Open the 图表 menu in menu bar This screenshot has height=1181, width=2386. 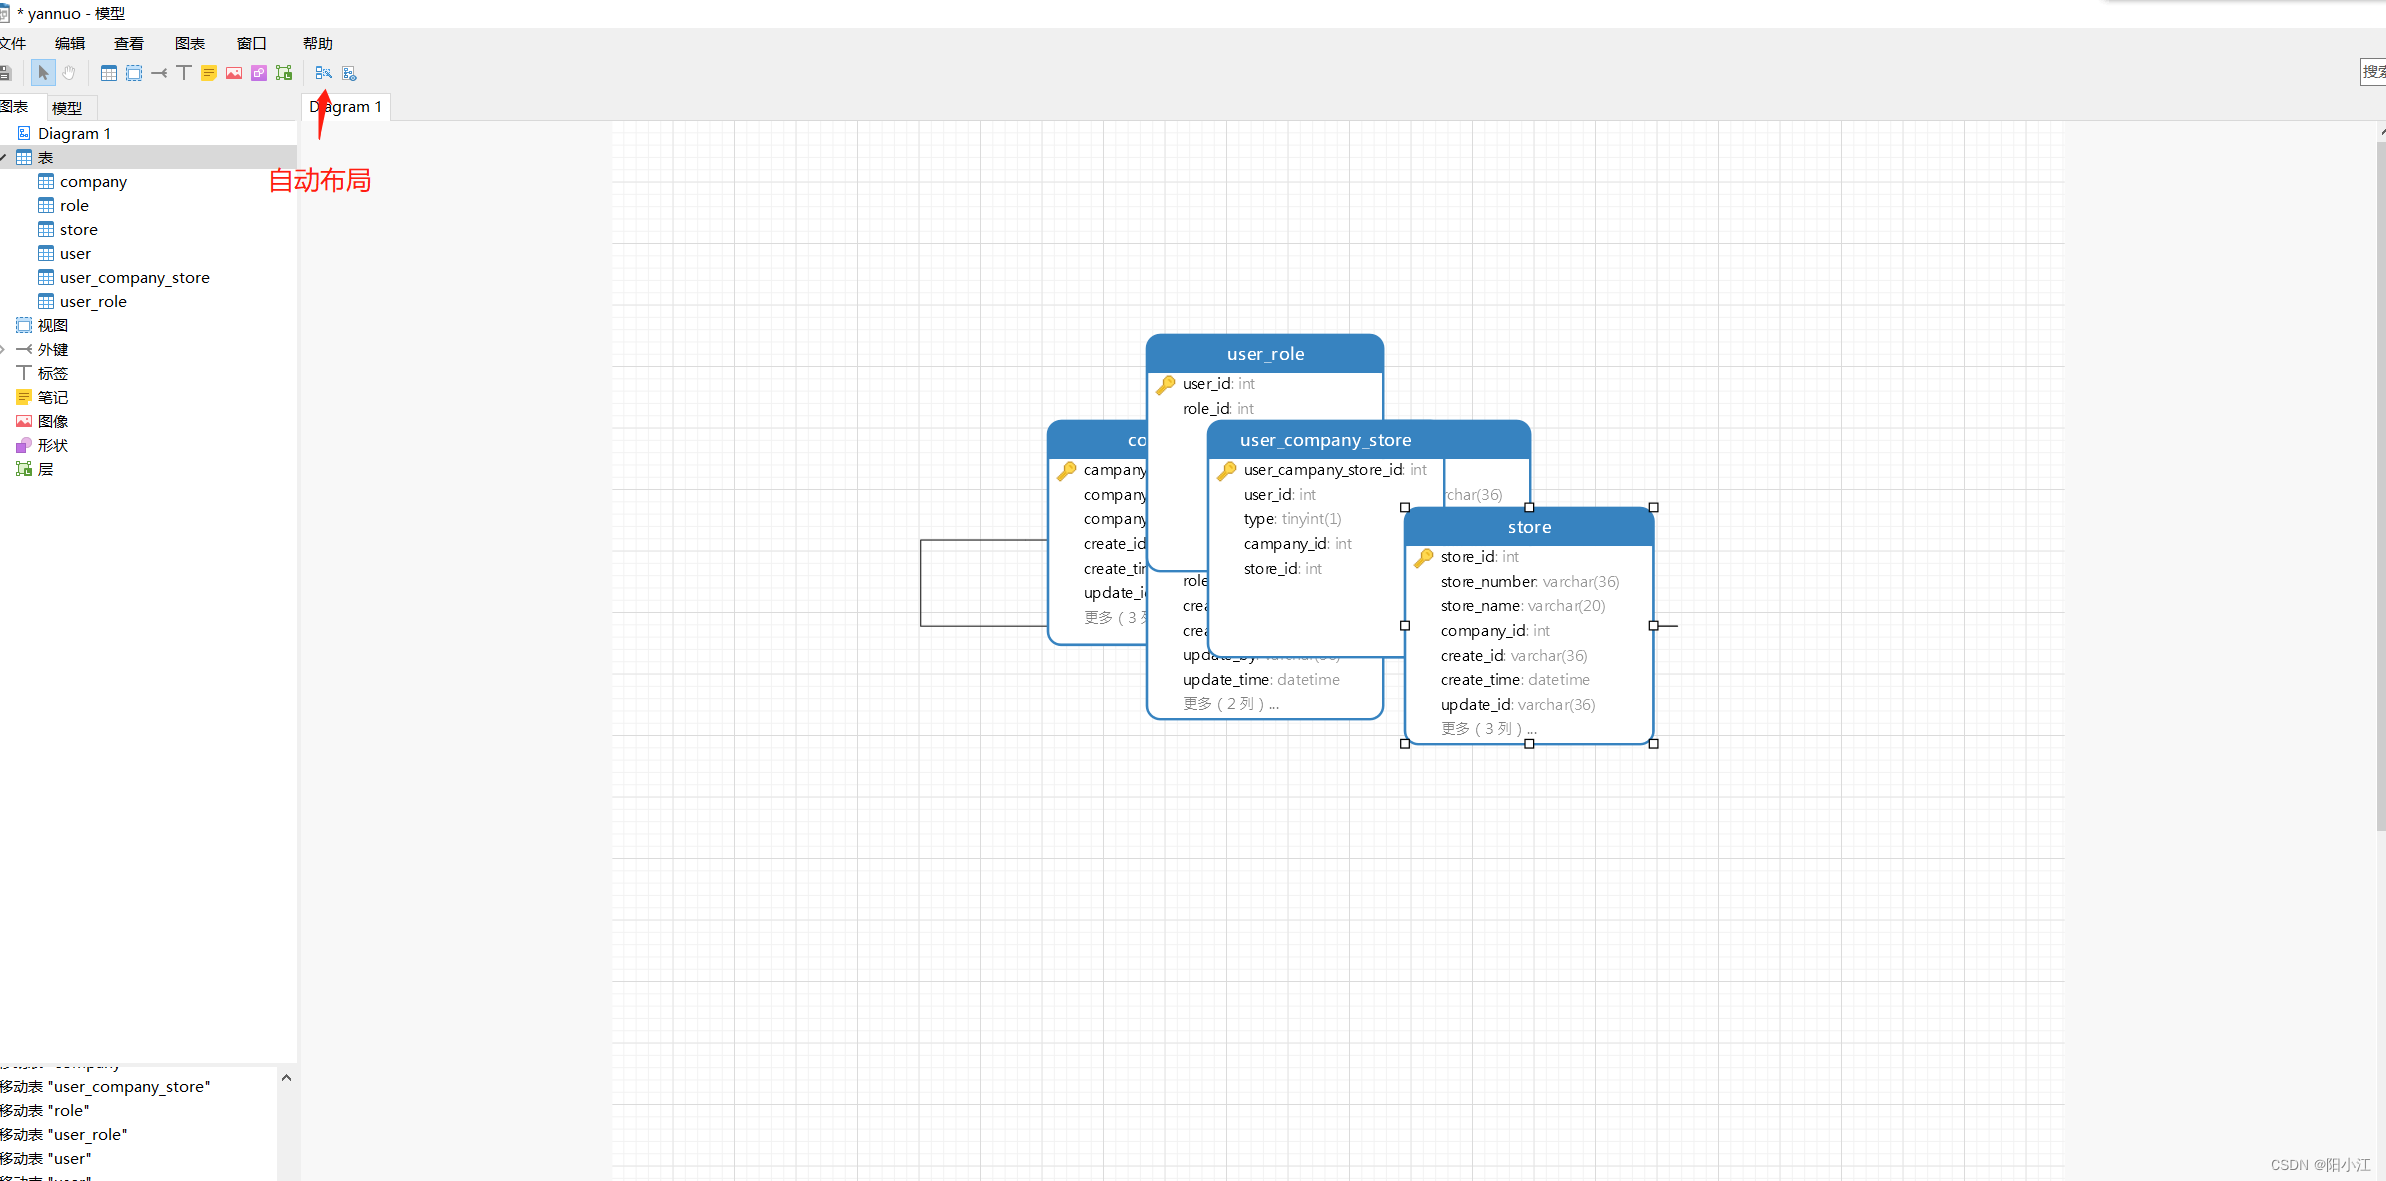pos(189,43)
